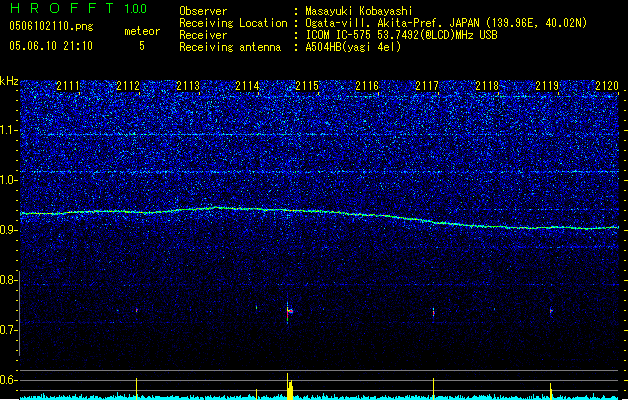Click the meteor echo near 2119
Viewport: 629px width, 400px height.
(551, 311)
